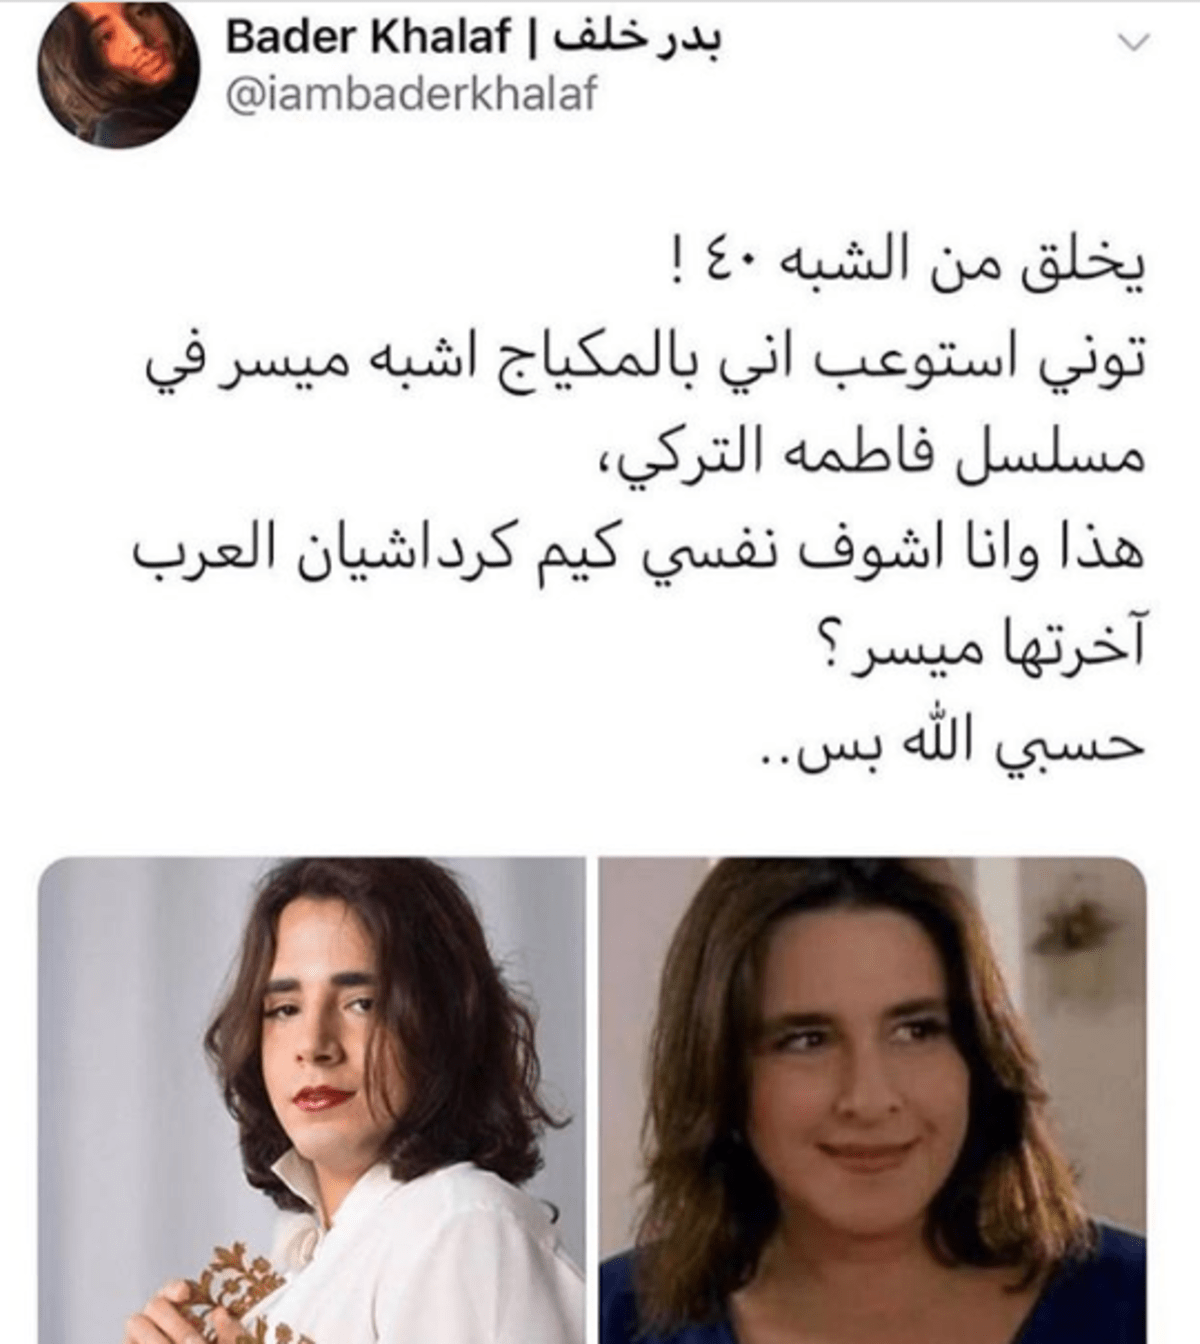Viewport: 1200px width, 1344px height.
Task: Expand the tweet options chevron
Action: click(x=1133, y=42)
